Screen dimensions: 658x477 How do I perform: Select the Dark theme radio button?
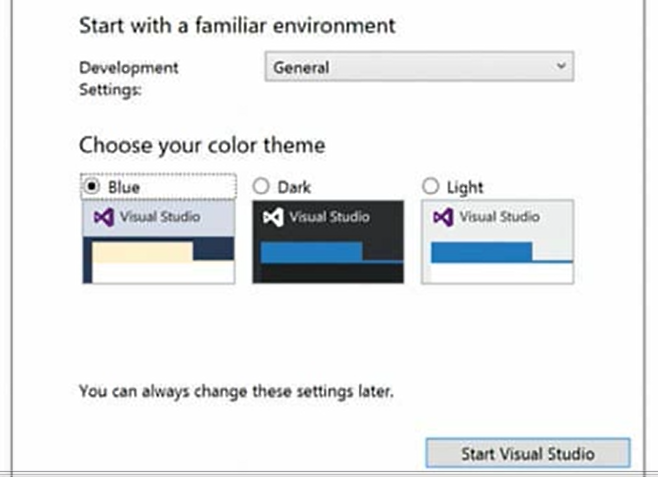coord(261,186)
